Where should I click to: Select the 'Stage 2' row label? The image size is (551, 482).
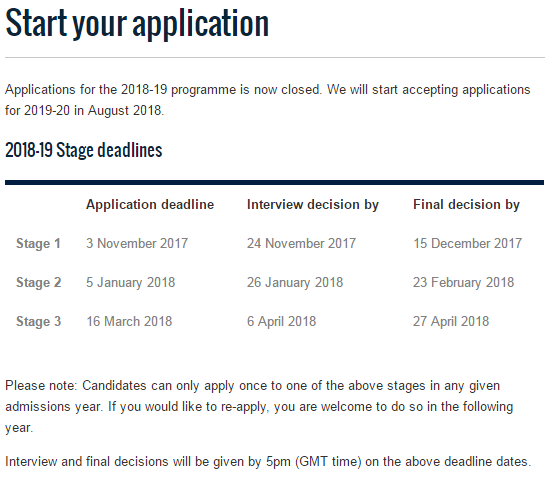[x=39, y=282]
